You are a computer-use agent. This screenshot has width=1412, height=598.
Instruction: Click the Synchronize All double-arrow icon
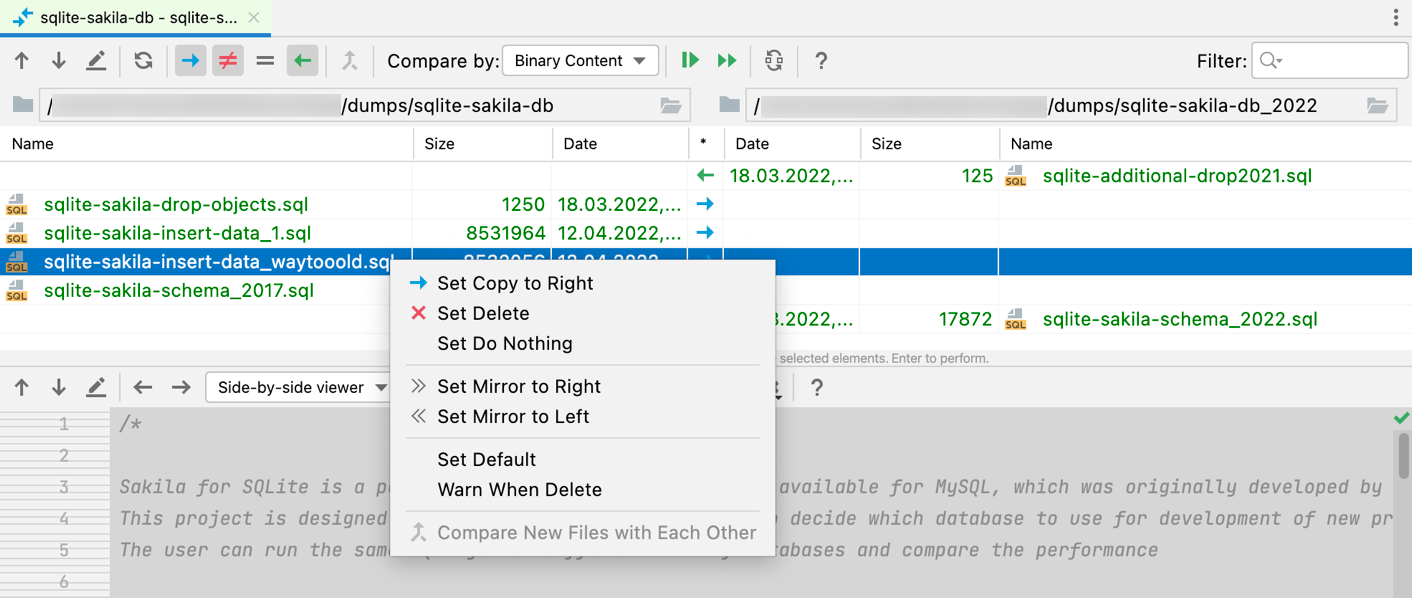click(x=727, y=60)
